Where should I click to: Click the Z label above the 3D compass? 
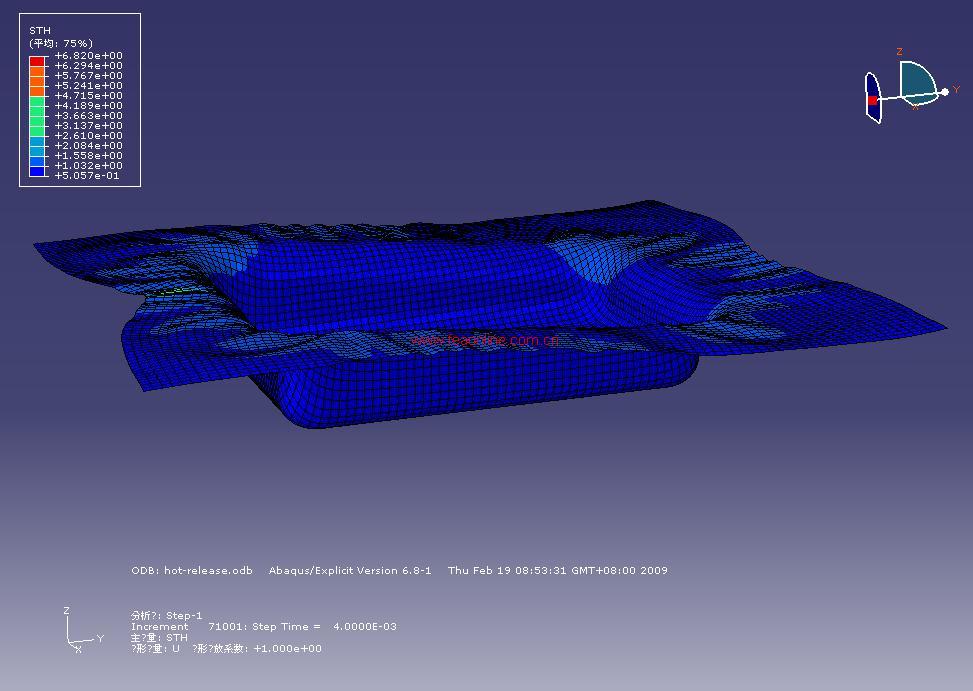tap(900, 51)
